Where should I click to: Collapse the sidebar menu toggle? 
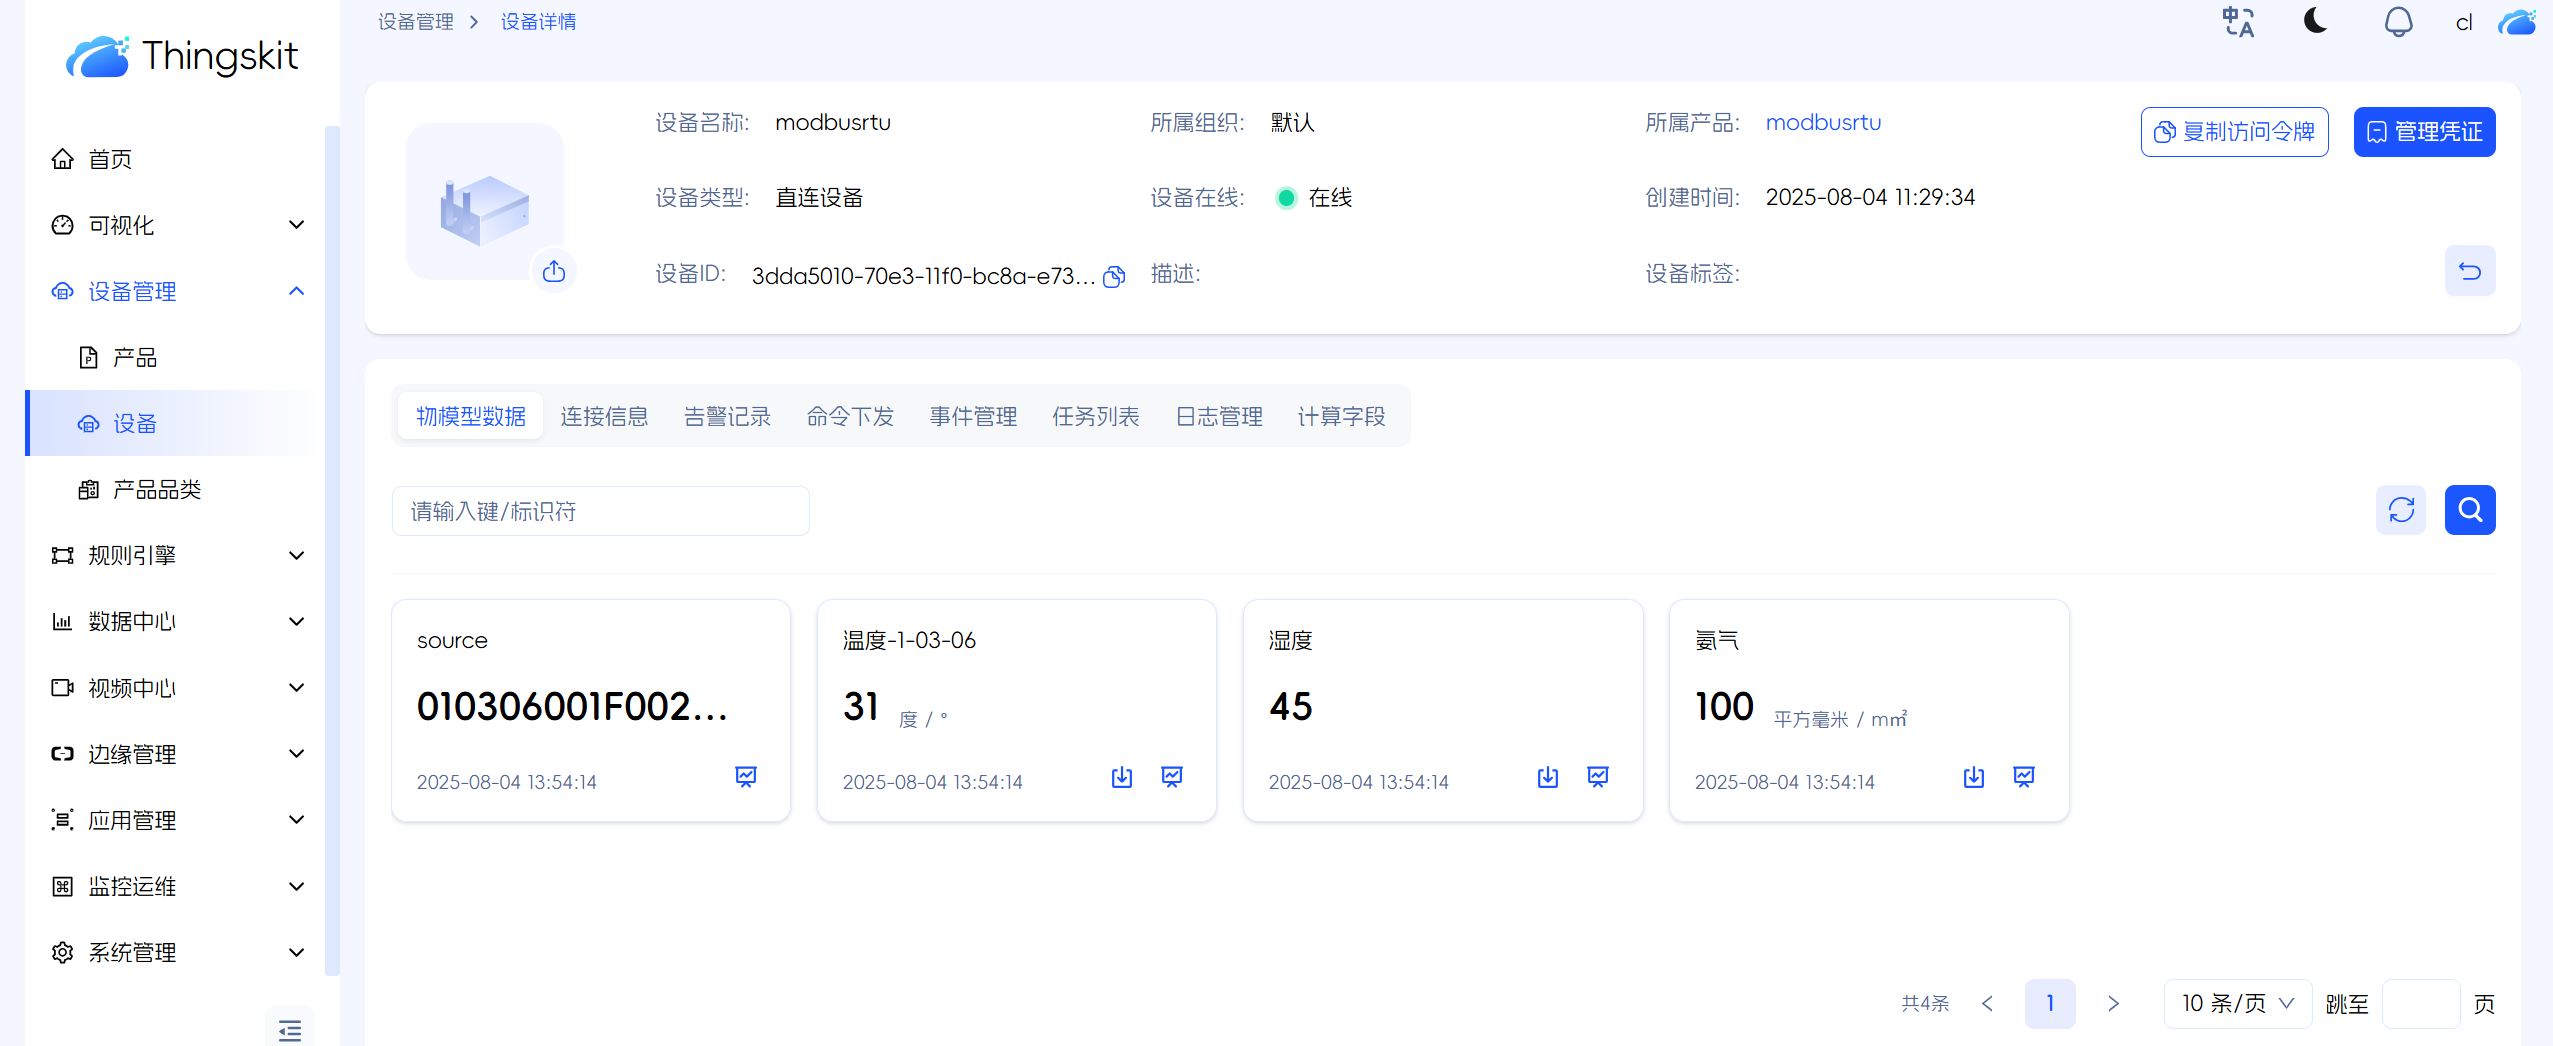(290, 1029)
